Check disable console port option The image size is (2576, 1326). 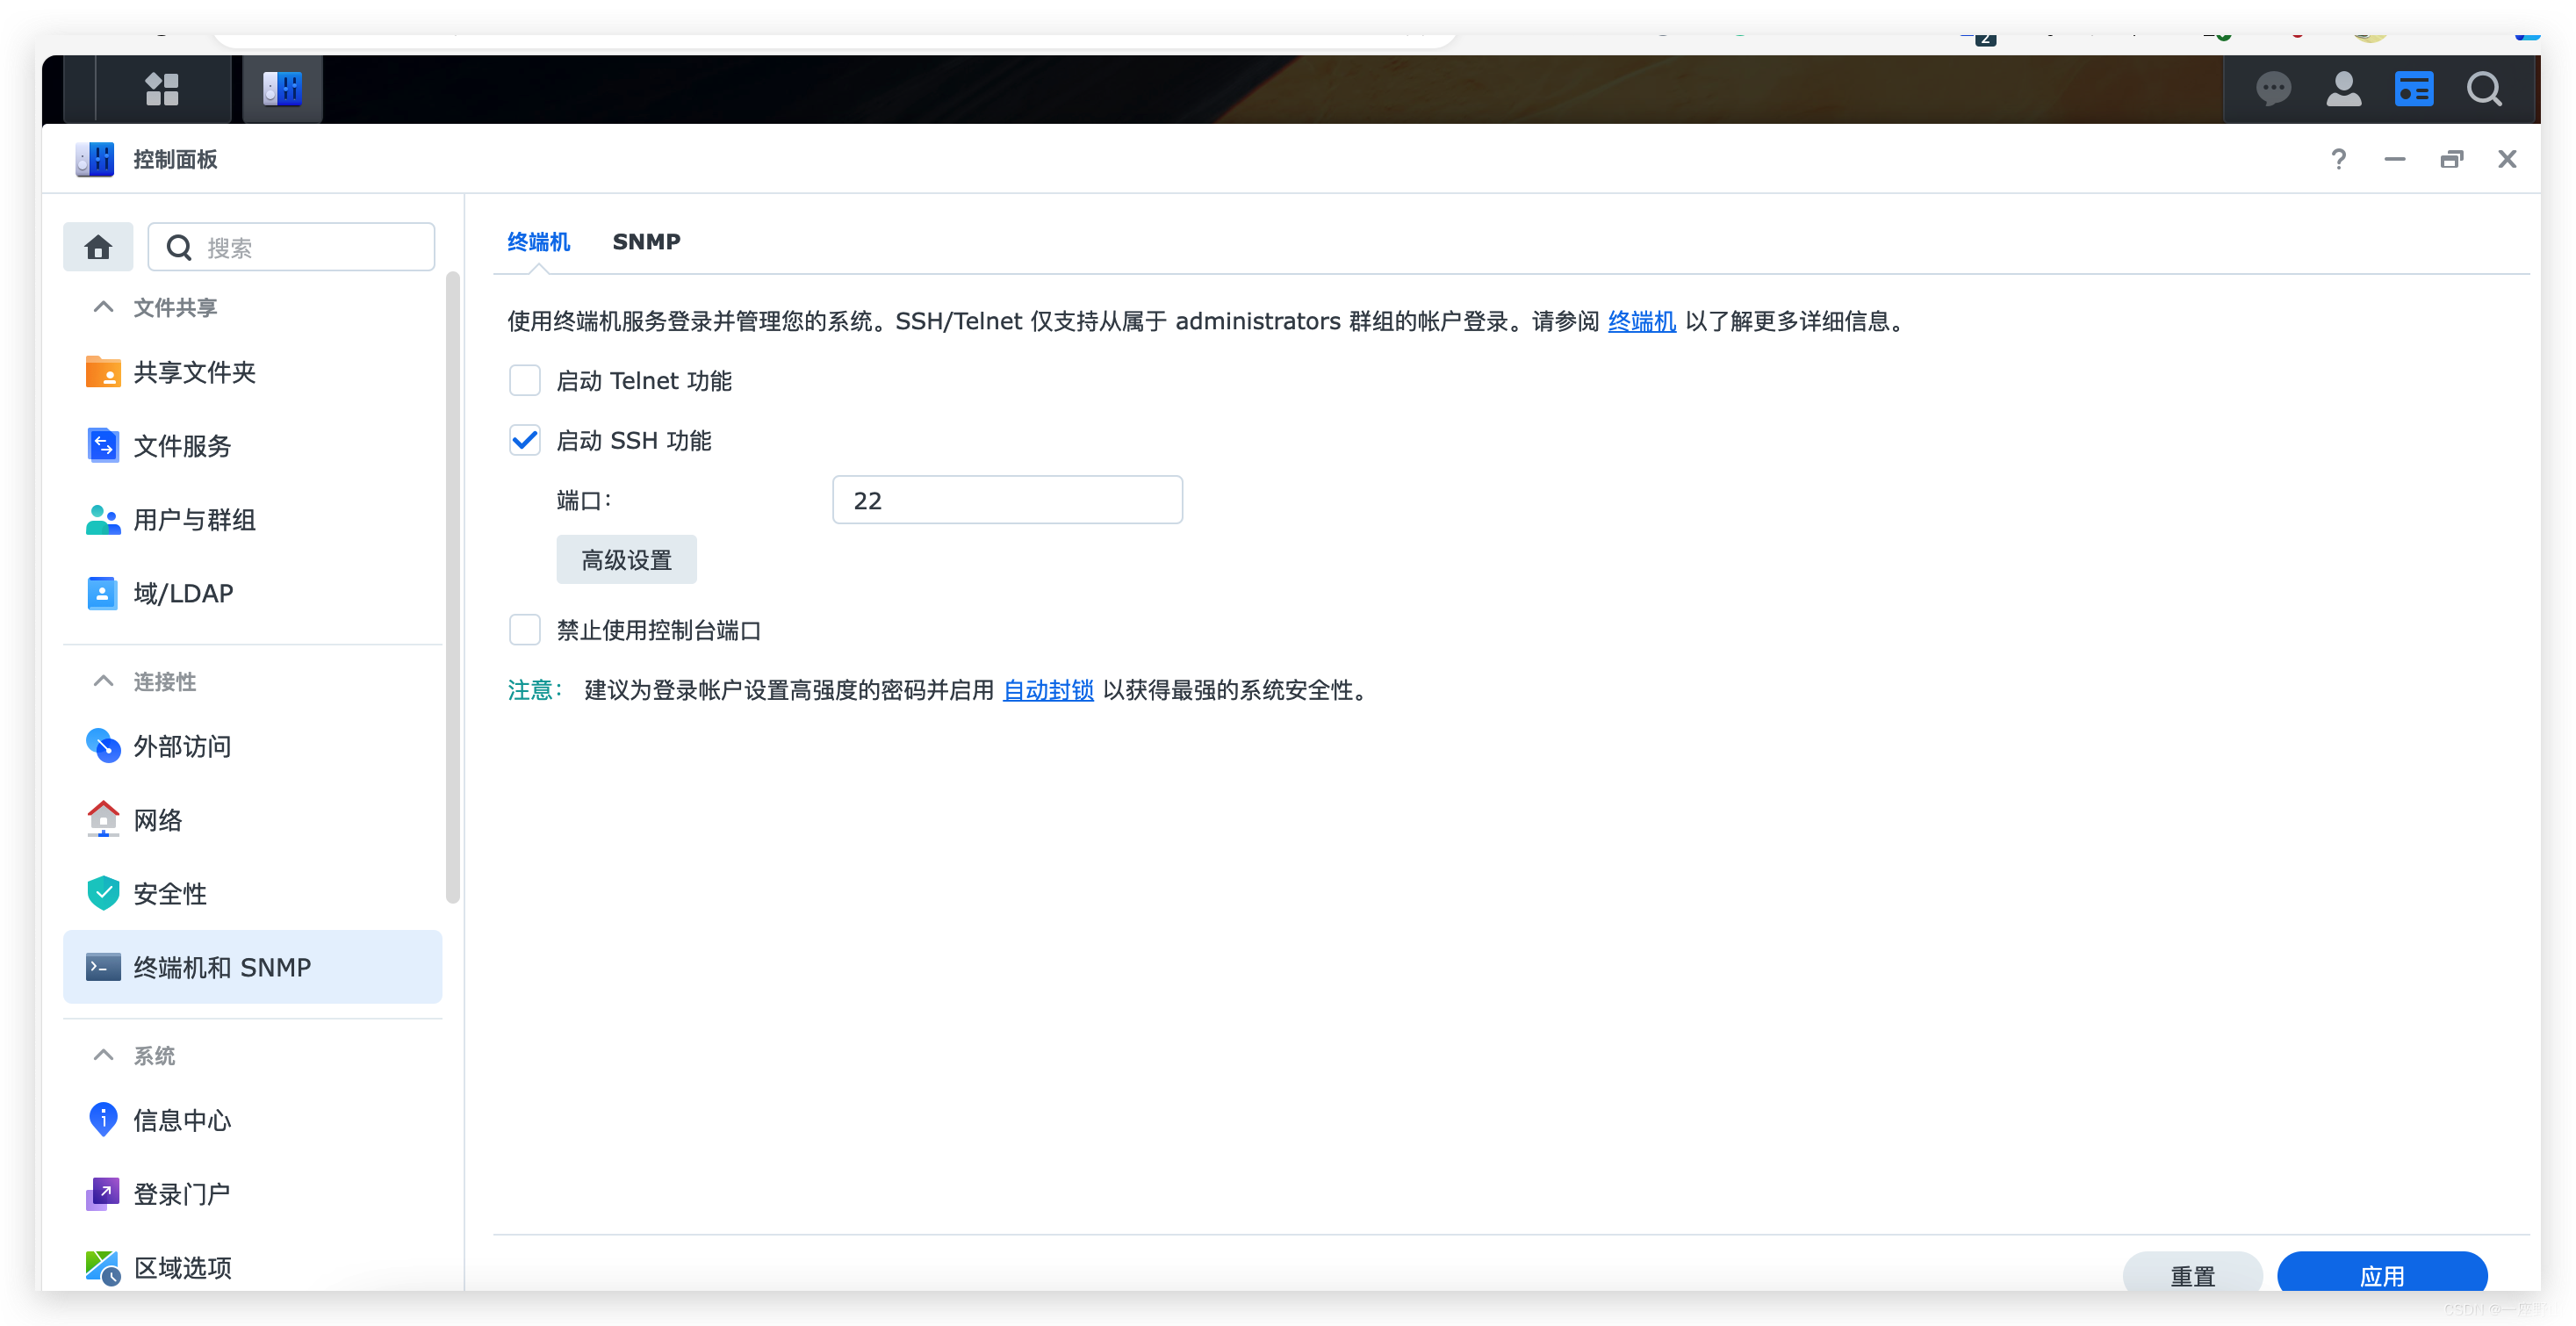point(525,630)
